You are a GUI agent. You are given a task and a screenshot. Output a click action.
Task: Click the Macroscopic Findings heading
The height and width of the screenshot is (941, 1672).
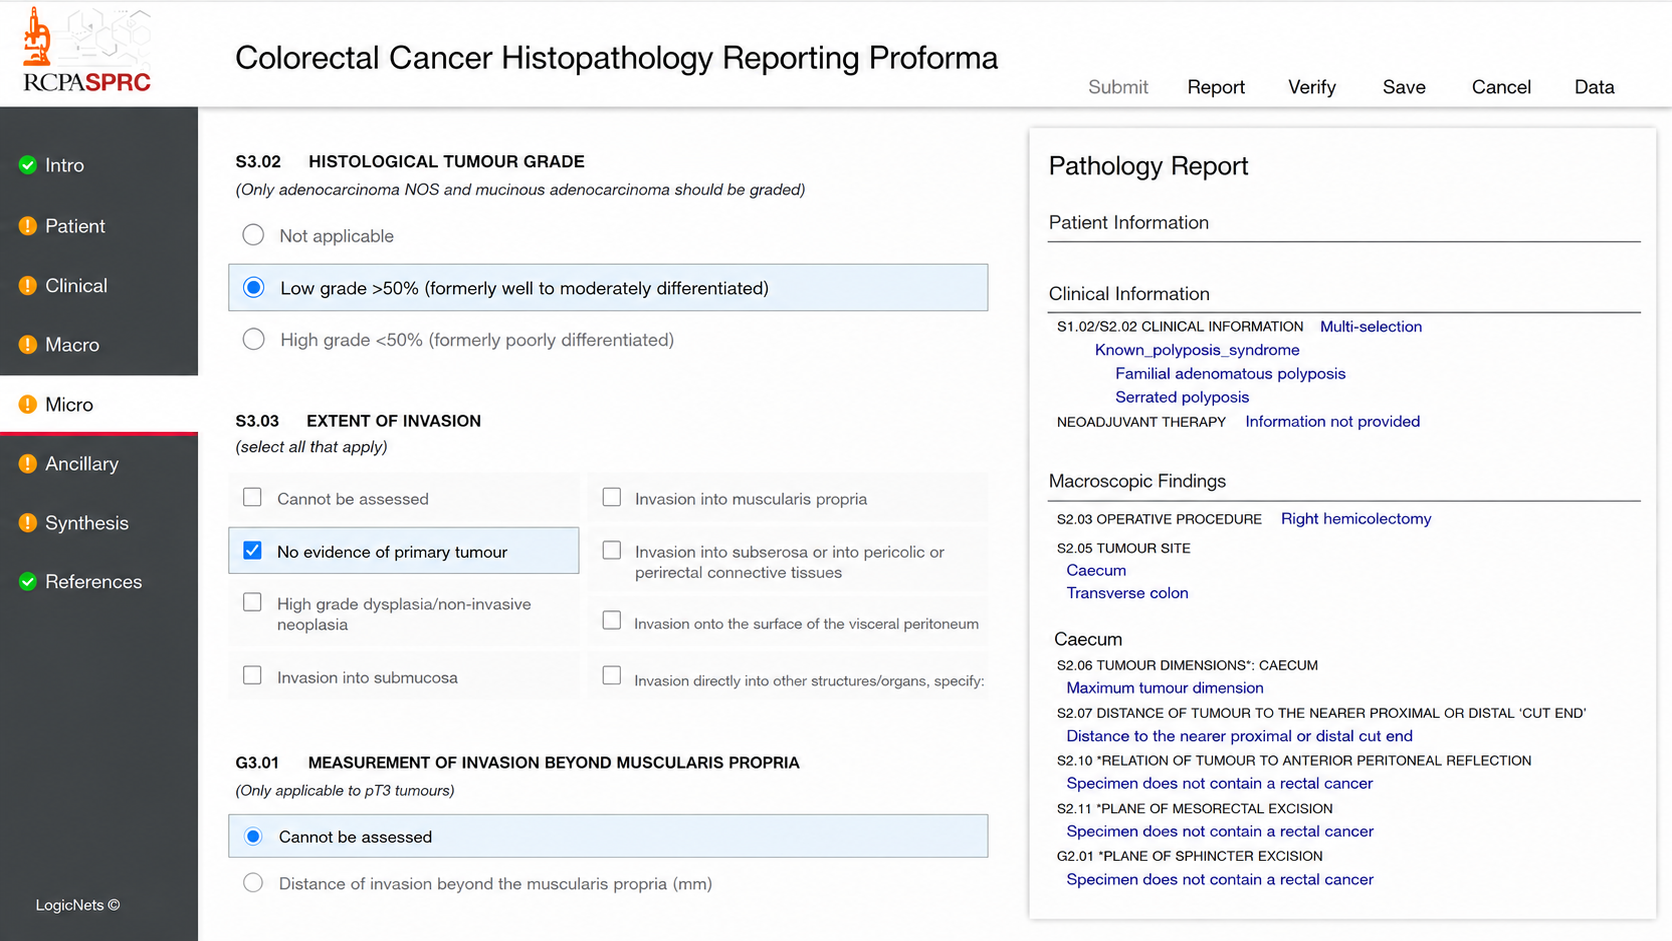click(1137, 481)
